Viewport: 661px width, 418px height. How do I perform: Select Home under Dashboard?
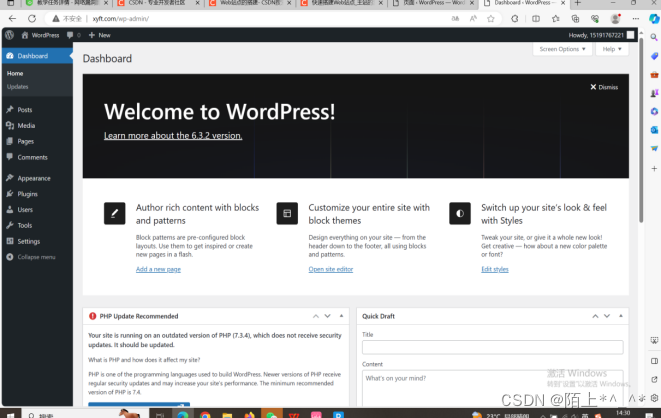[x=15, y=73]
